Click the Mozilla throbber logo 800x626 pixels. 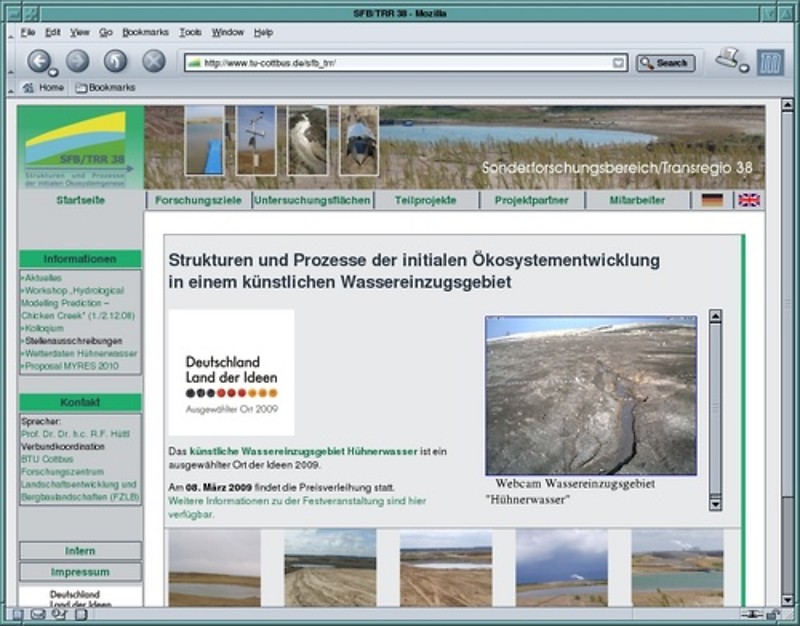coord(770,63)
